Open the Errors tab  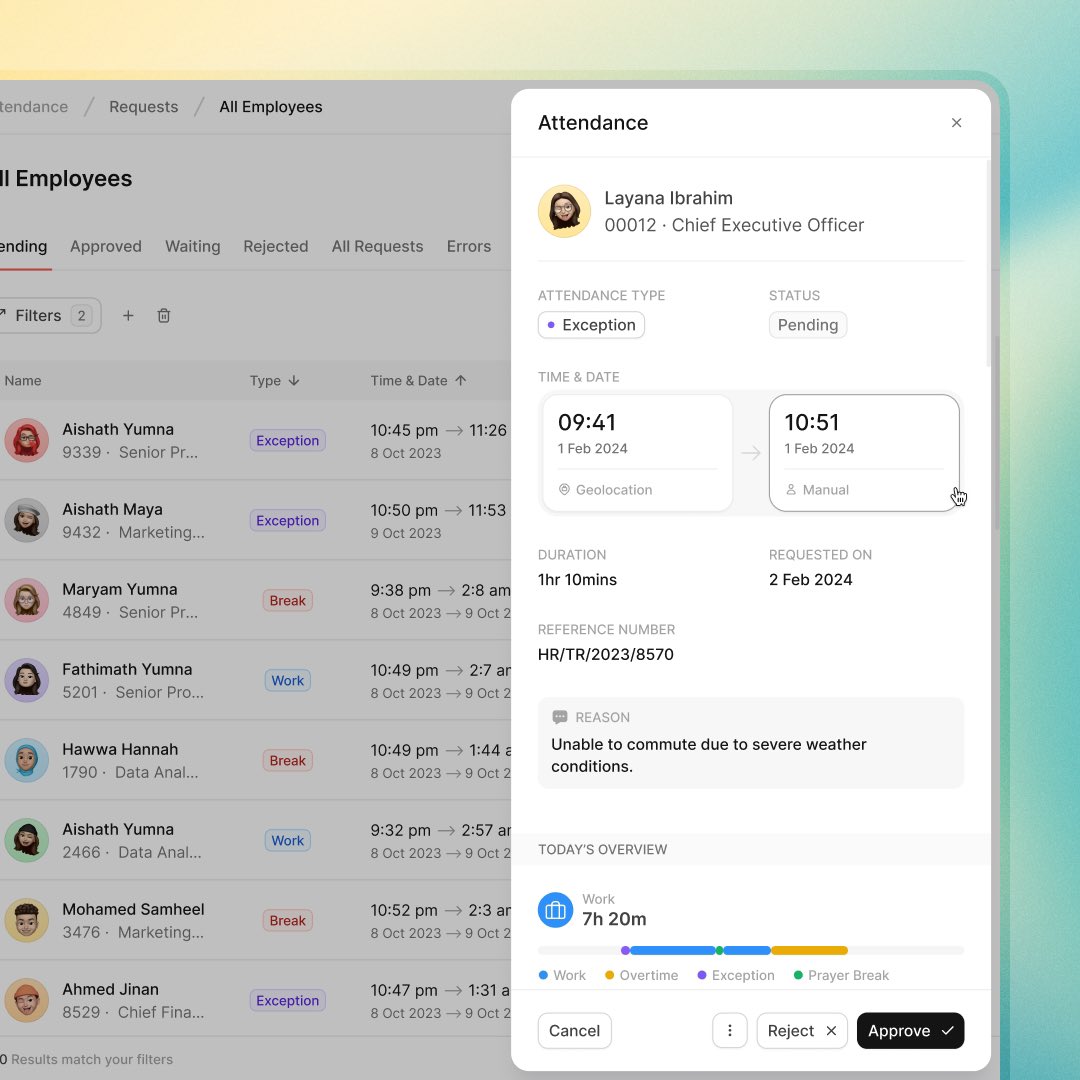pyautogui.click(x=468, y=246)
